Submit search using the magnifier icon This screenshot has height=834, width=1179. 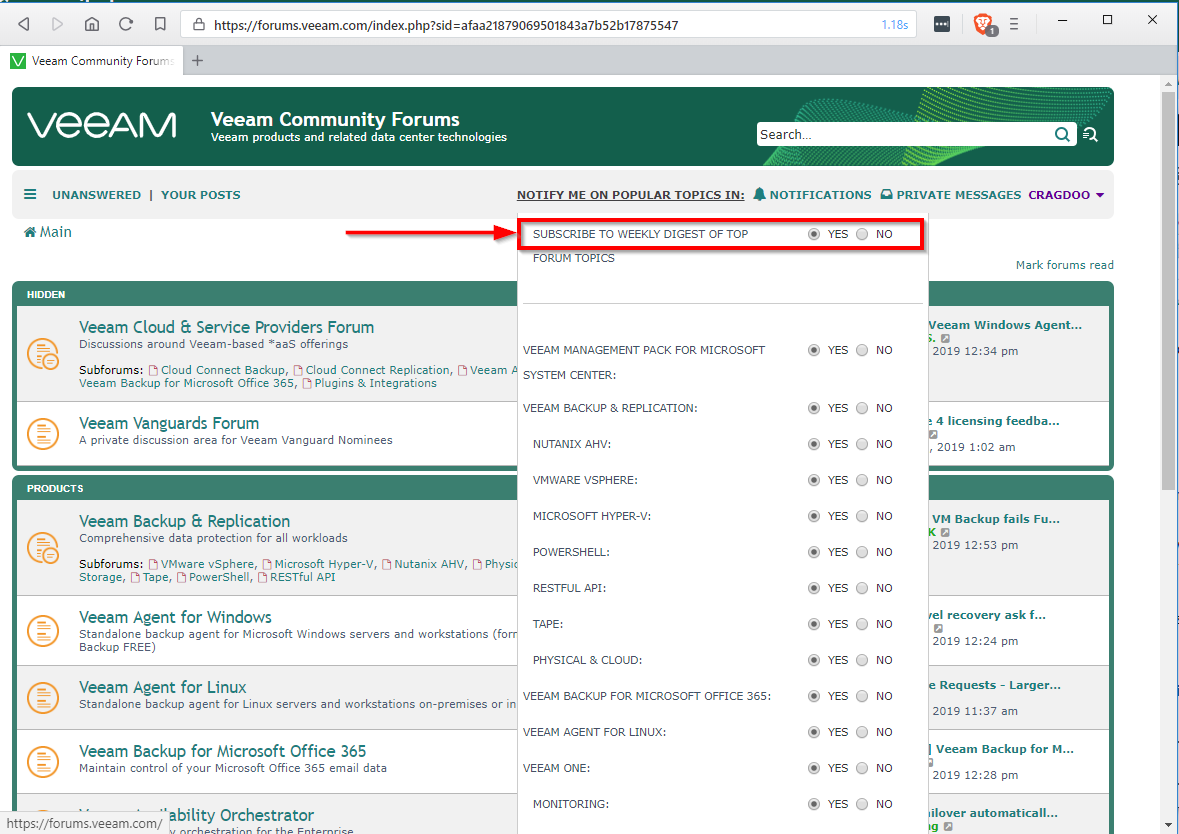tap(1062, 135)
